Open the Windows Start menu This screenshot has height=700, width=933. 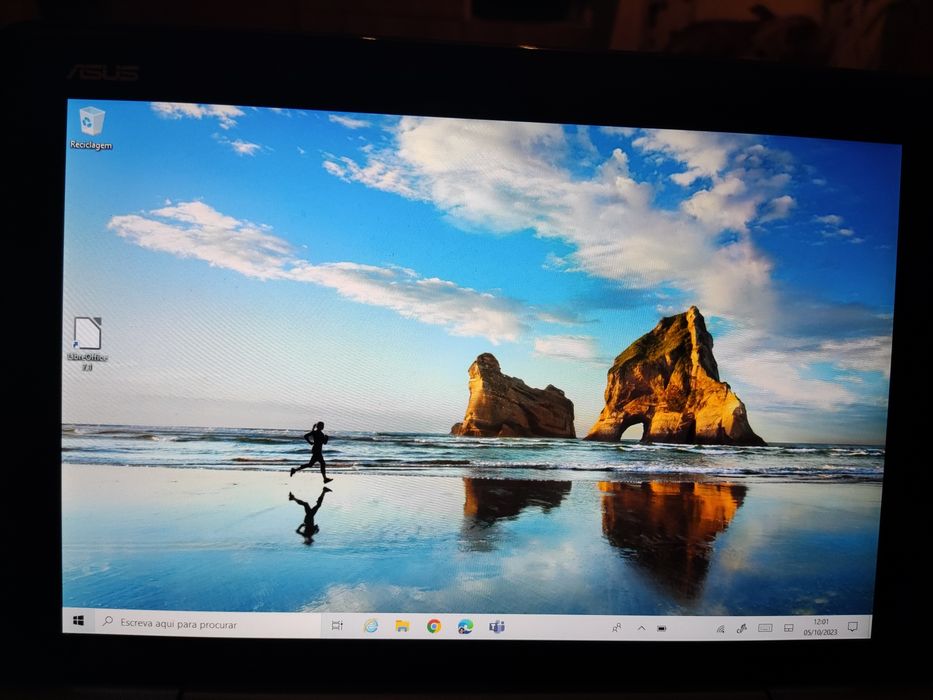(x=79, y=621)
